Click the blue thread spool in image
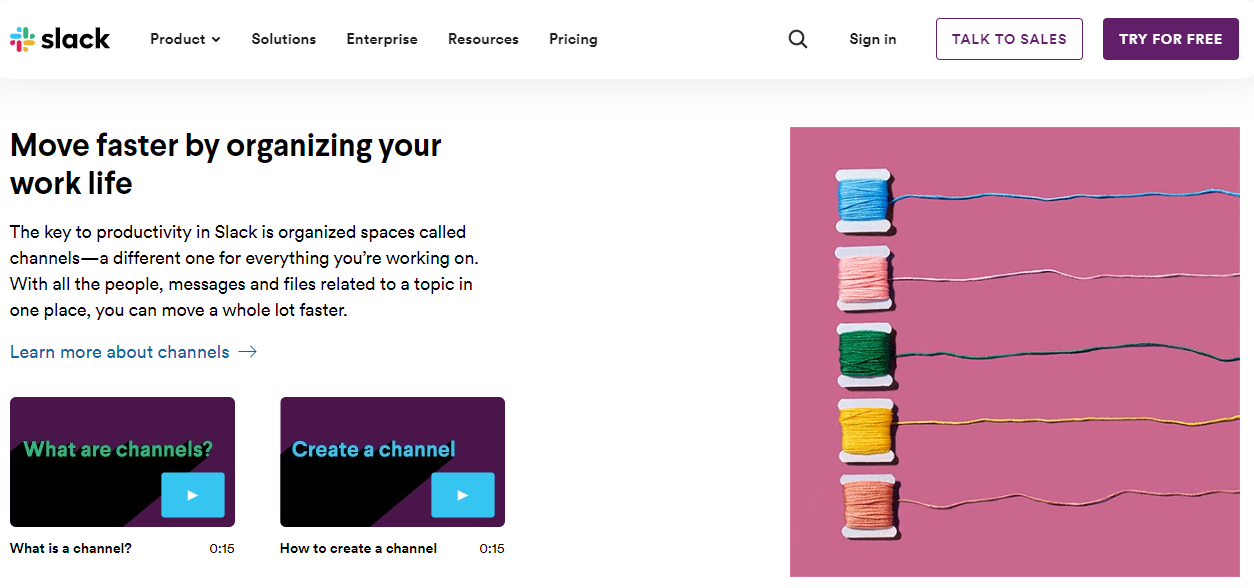This screenshot has height=588, width=1254. [866, 199]
